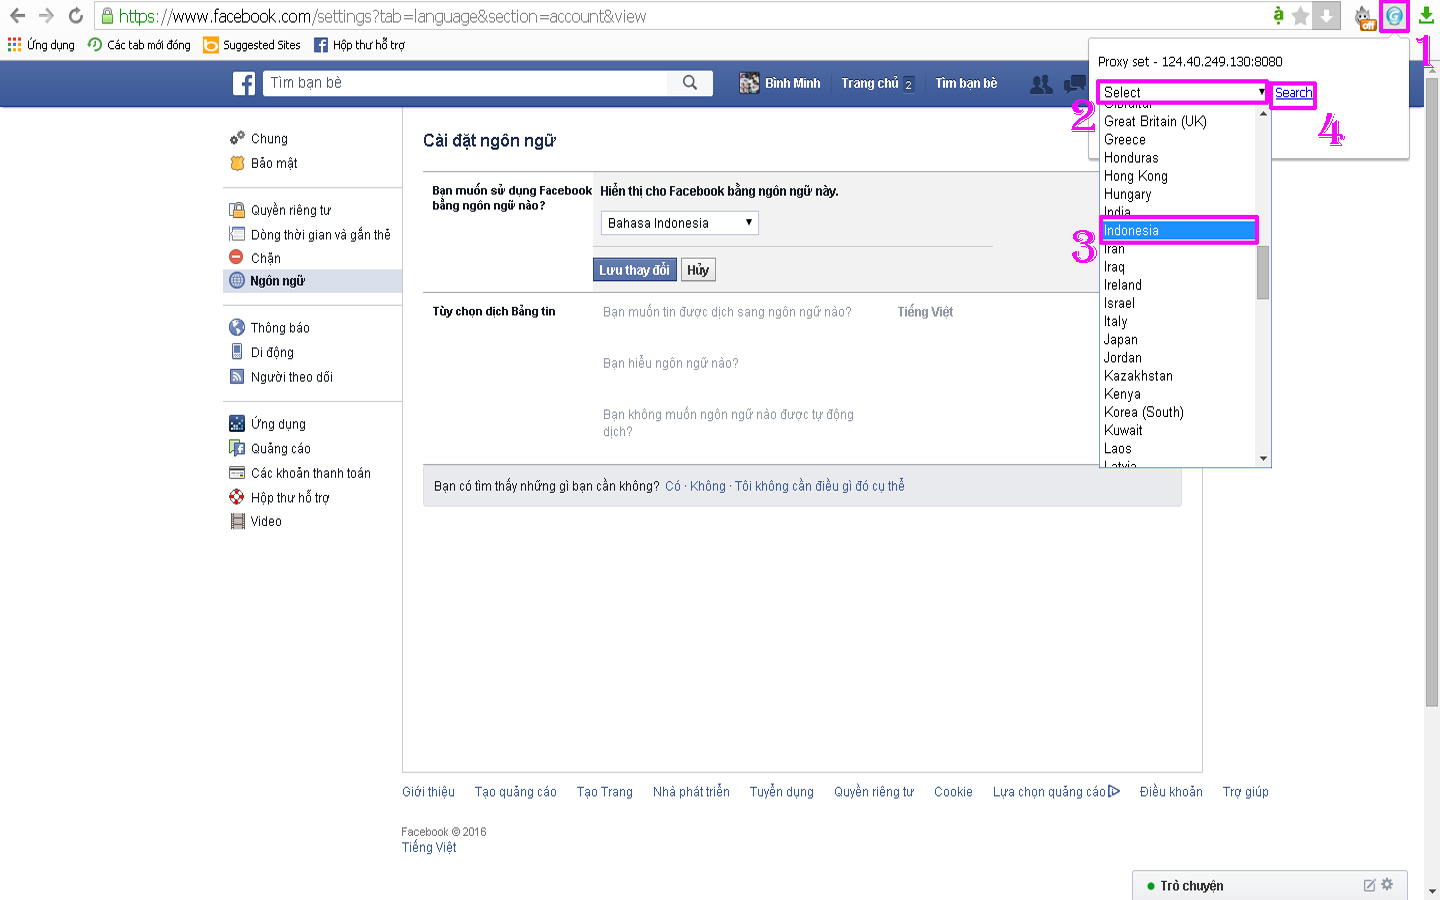Open the proxy country Select dropdown
1440x900 pixels.
point(1183,92)
